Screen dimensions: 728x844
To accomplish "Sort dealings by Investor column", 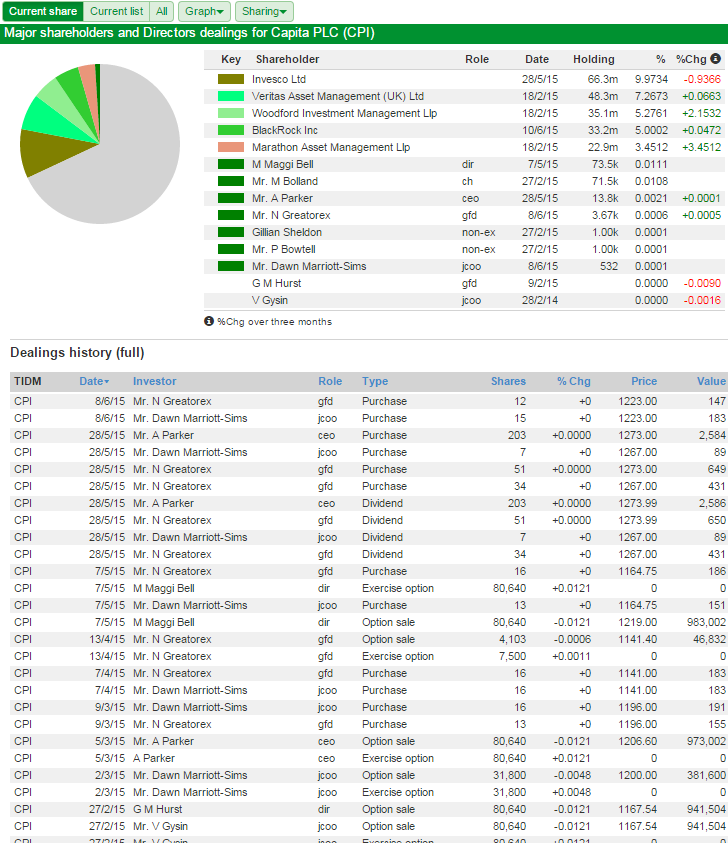I will tap(155, 381).
